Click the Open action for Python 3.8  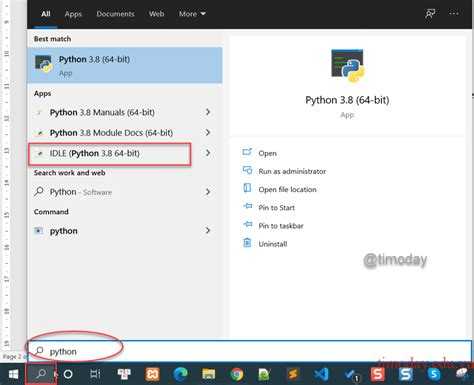click(x=267, y=153)
